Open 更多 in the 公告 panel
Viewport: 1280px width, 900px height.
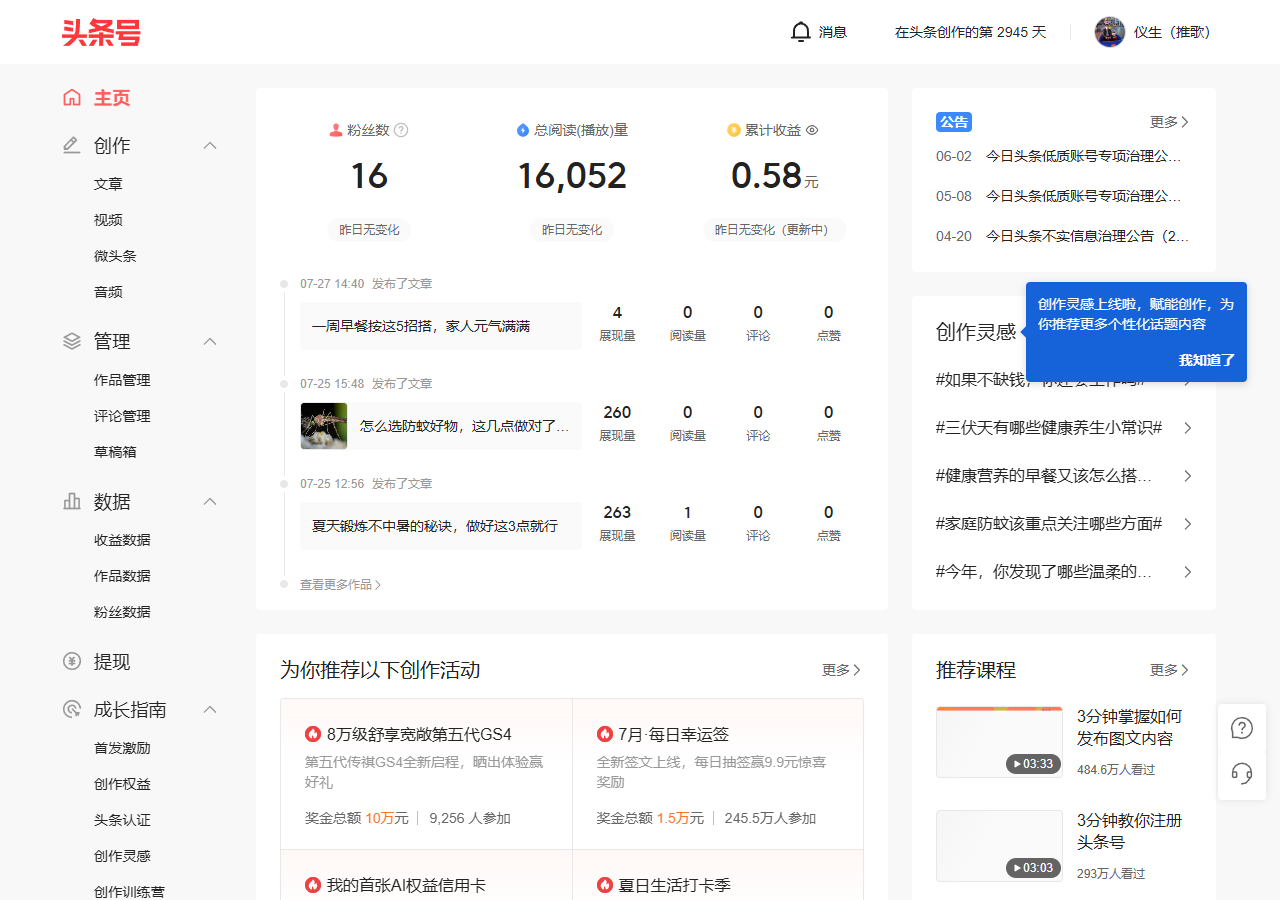pos(1169,122)
